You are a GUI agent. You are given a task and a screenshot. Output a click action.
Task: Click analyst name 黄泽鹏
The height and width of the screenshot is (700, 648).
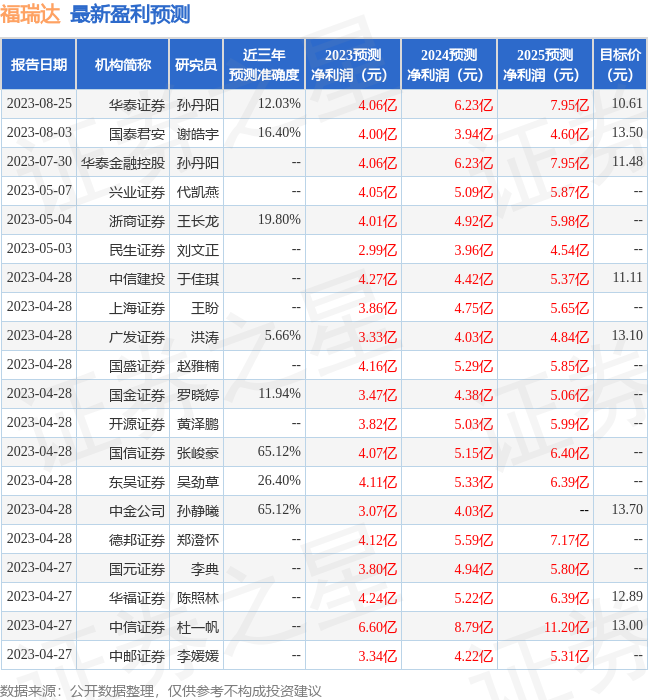[x=198, y=424]
